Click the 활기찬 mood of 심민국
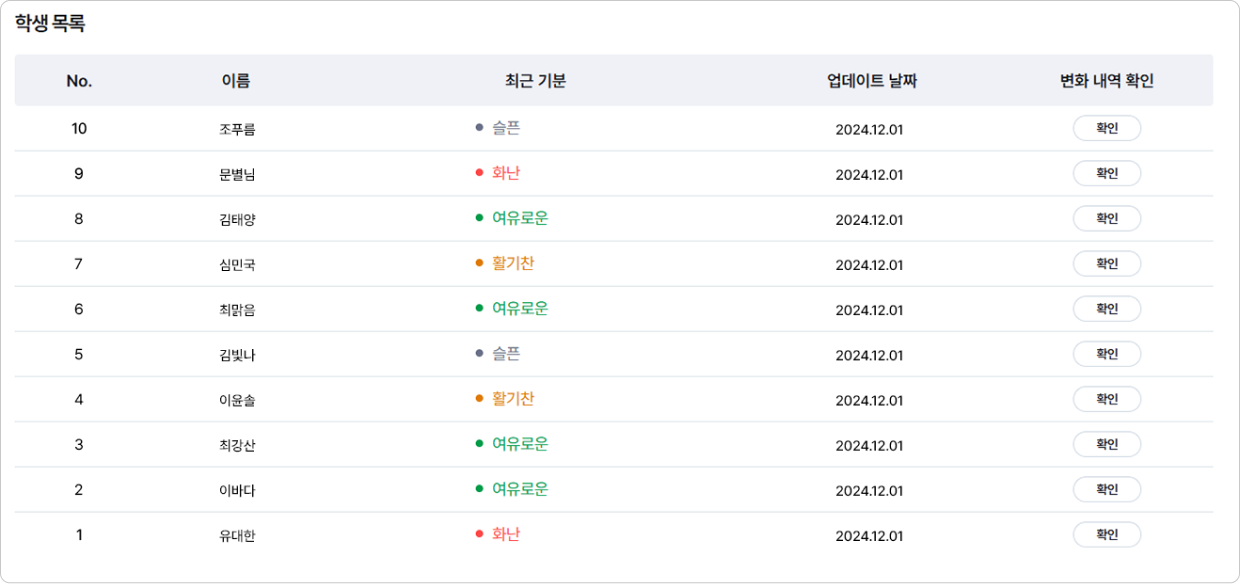Viewport: 1240px width, 584px height. click(512, 263)
